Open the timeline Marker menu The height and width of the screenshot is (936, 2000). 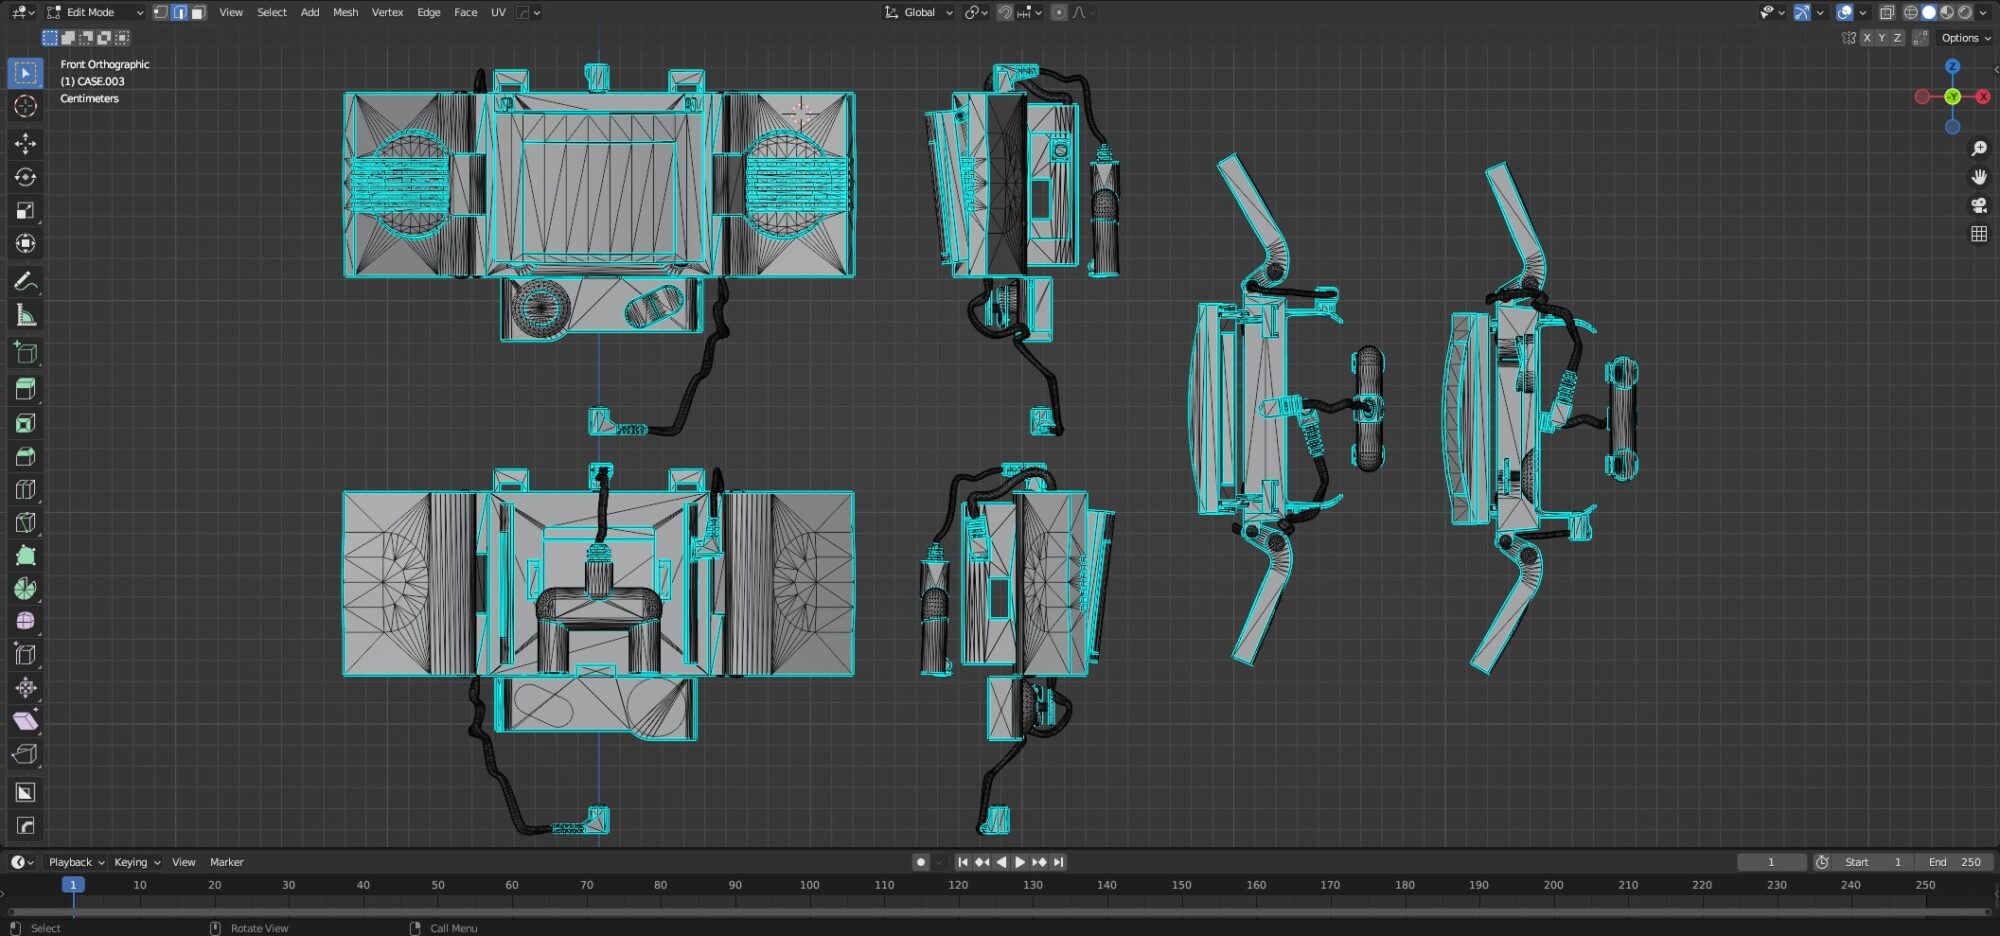pos(227,862)
